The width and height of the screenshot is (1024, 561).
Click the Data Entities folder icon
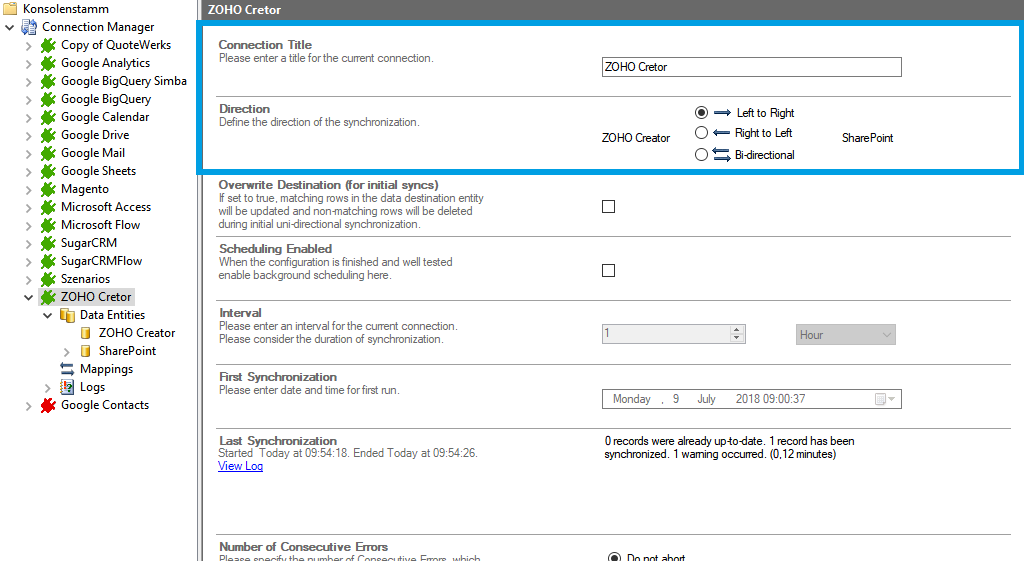click(67, 315)
